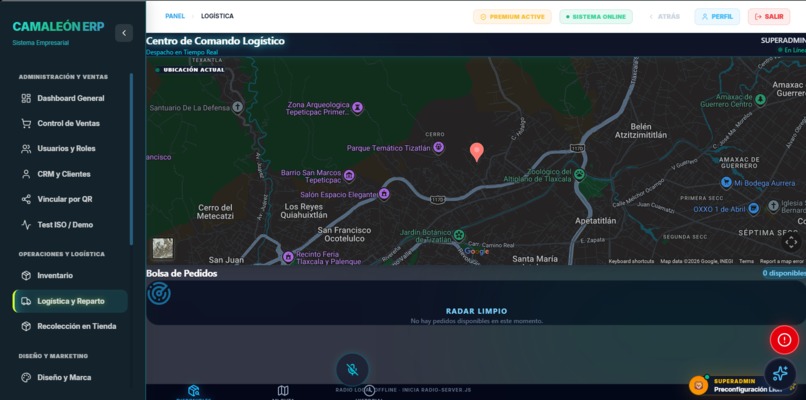Open Dashboard General from the sidebar

70,98
